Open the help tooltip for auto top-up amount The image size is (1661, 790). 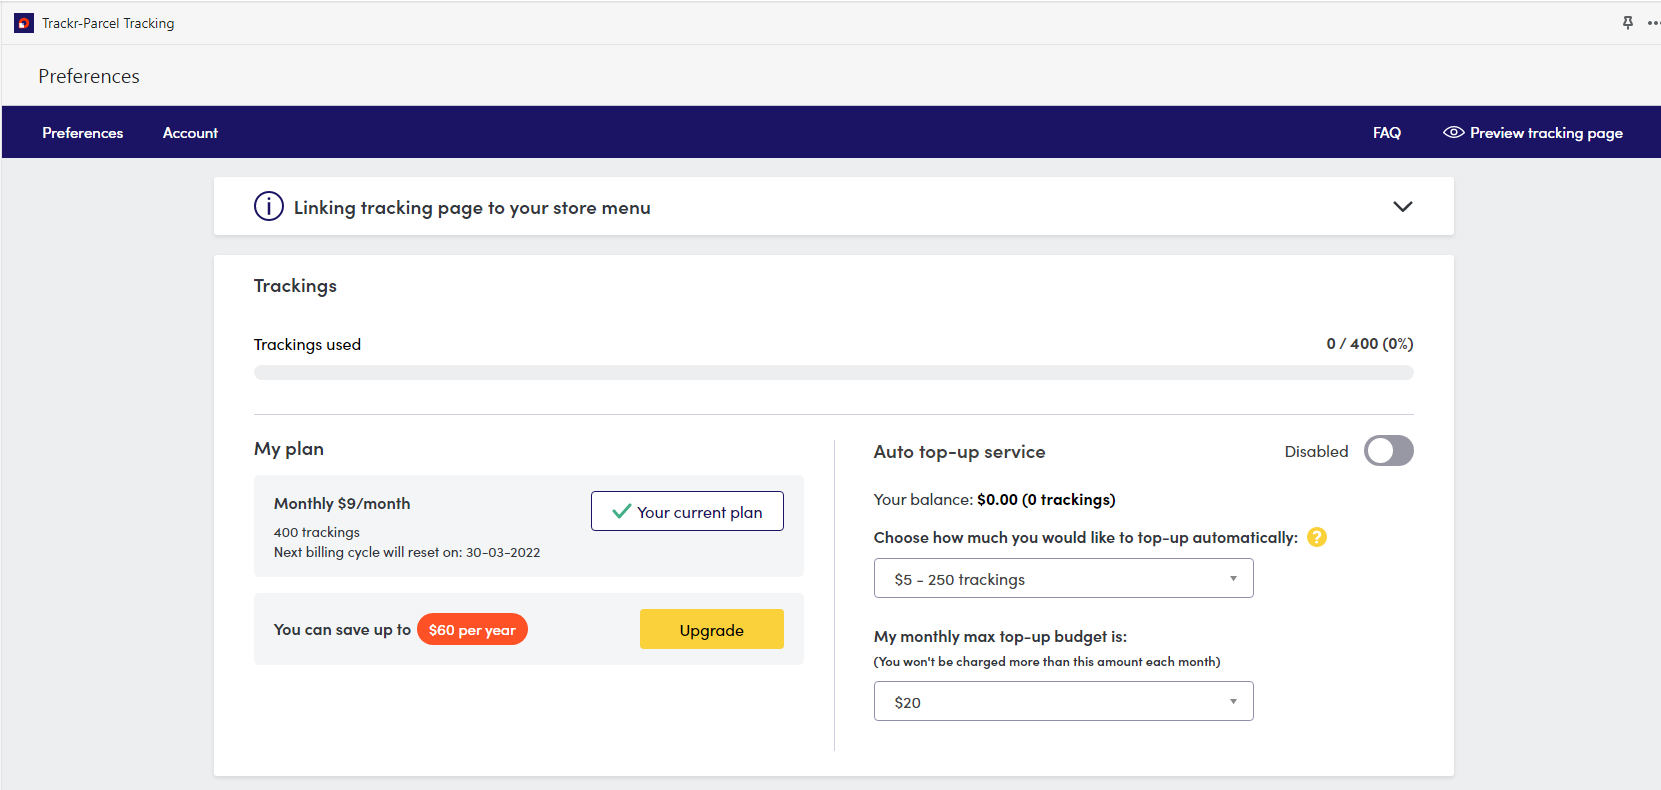point(1317,537)
